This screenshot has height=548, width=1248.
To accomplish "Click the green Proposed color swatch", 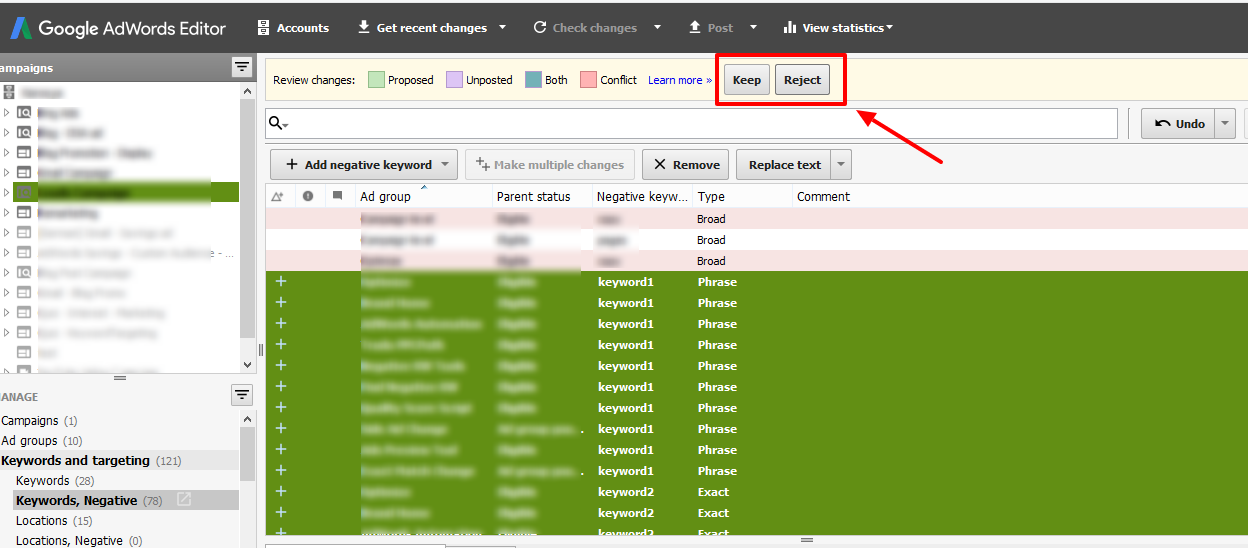I will click(376, 80).
